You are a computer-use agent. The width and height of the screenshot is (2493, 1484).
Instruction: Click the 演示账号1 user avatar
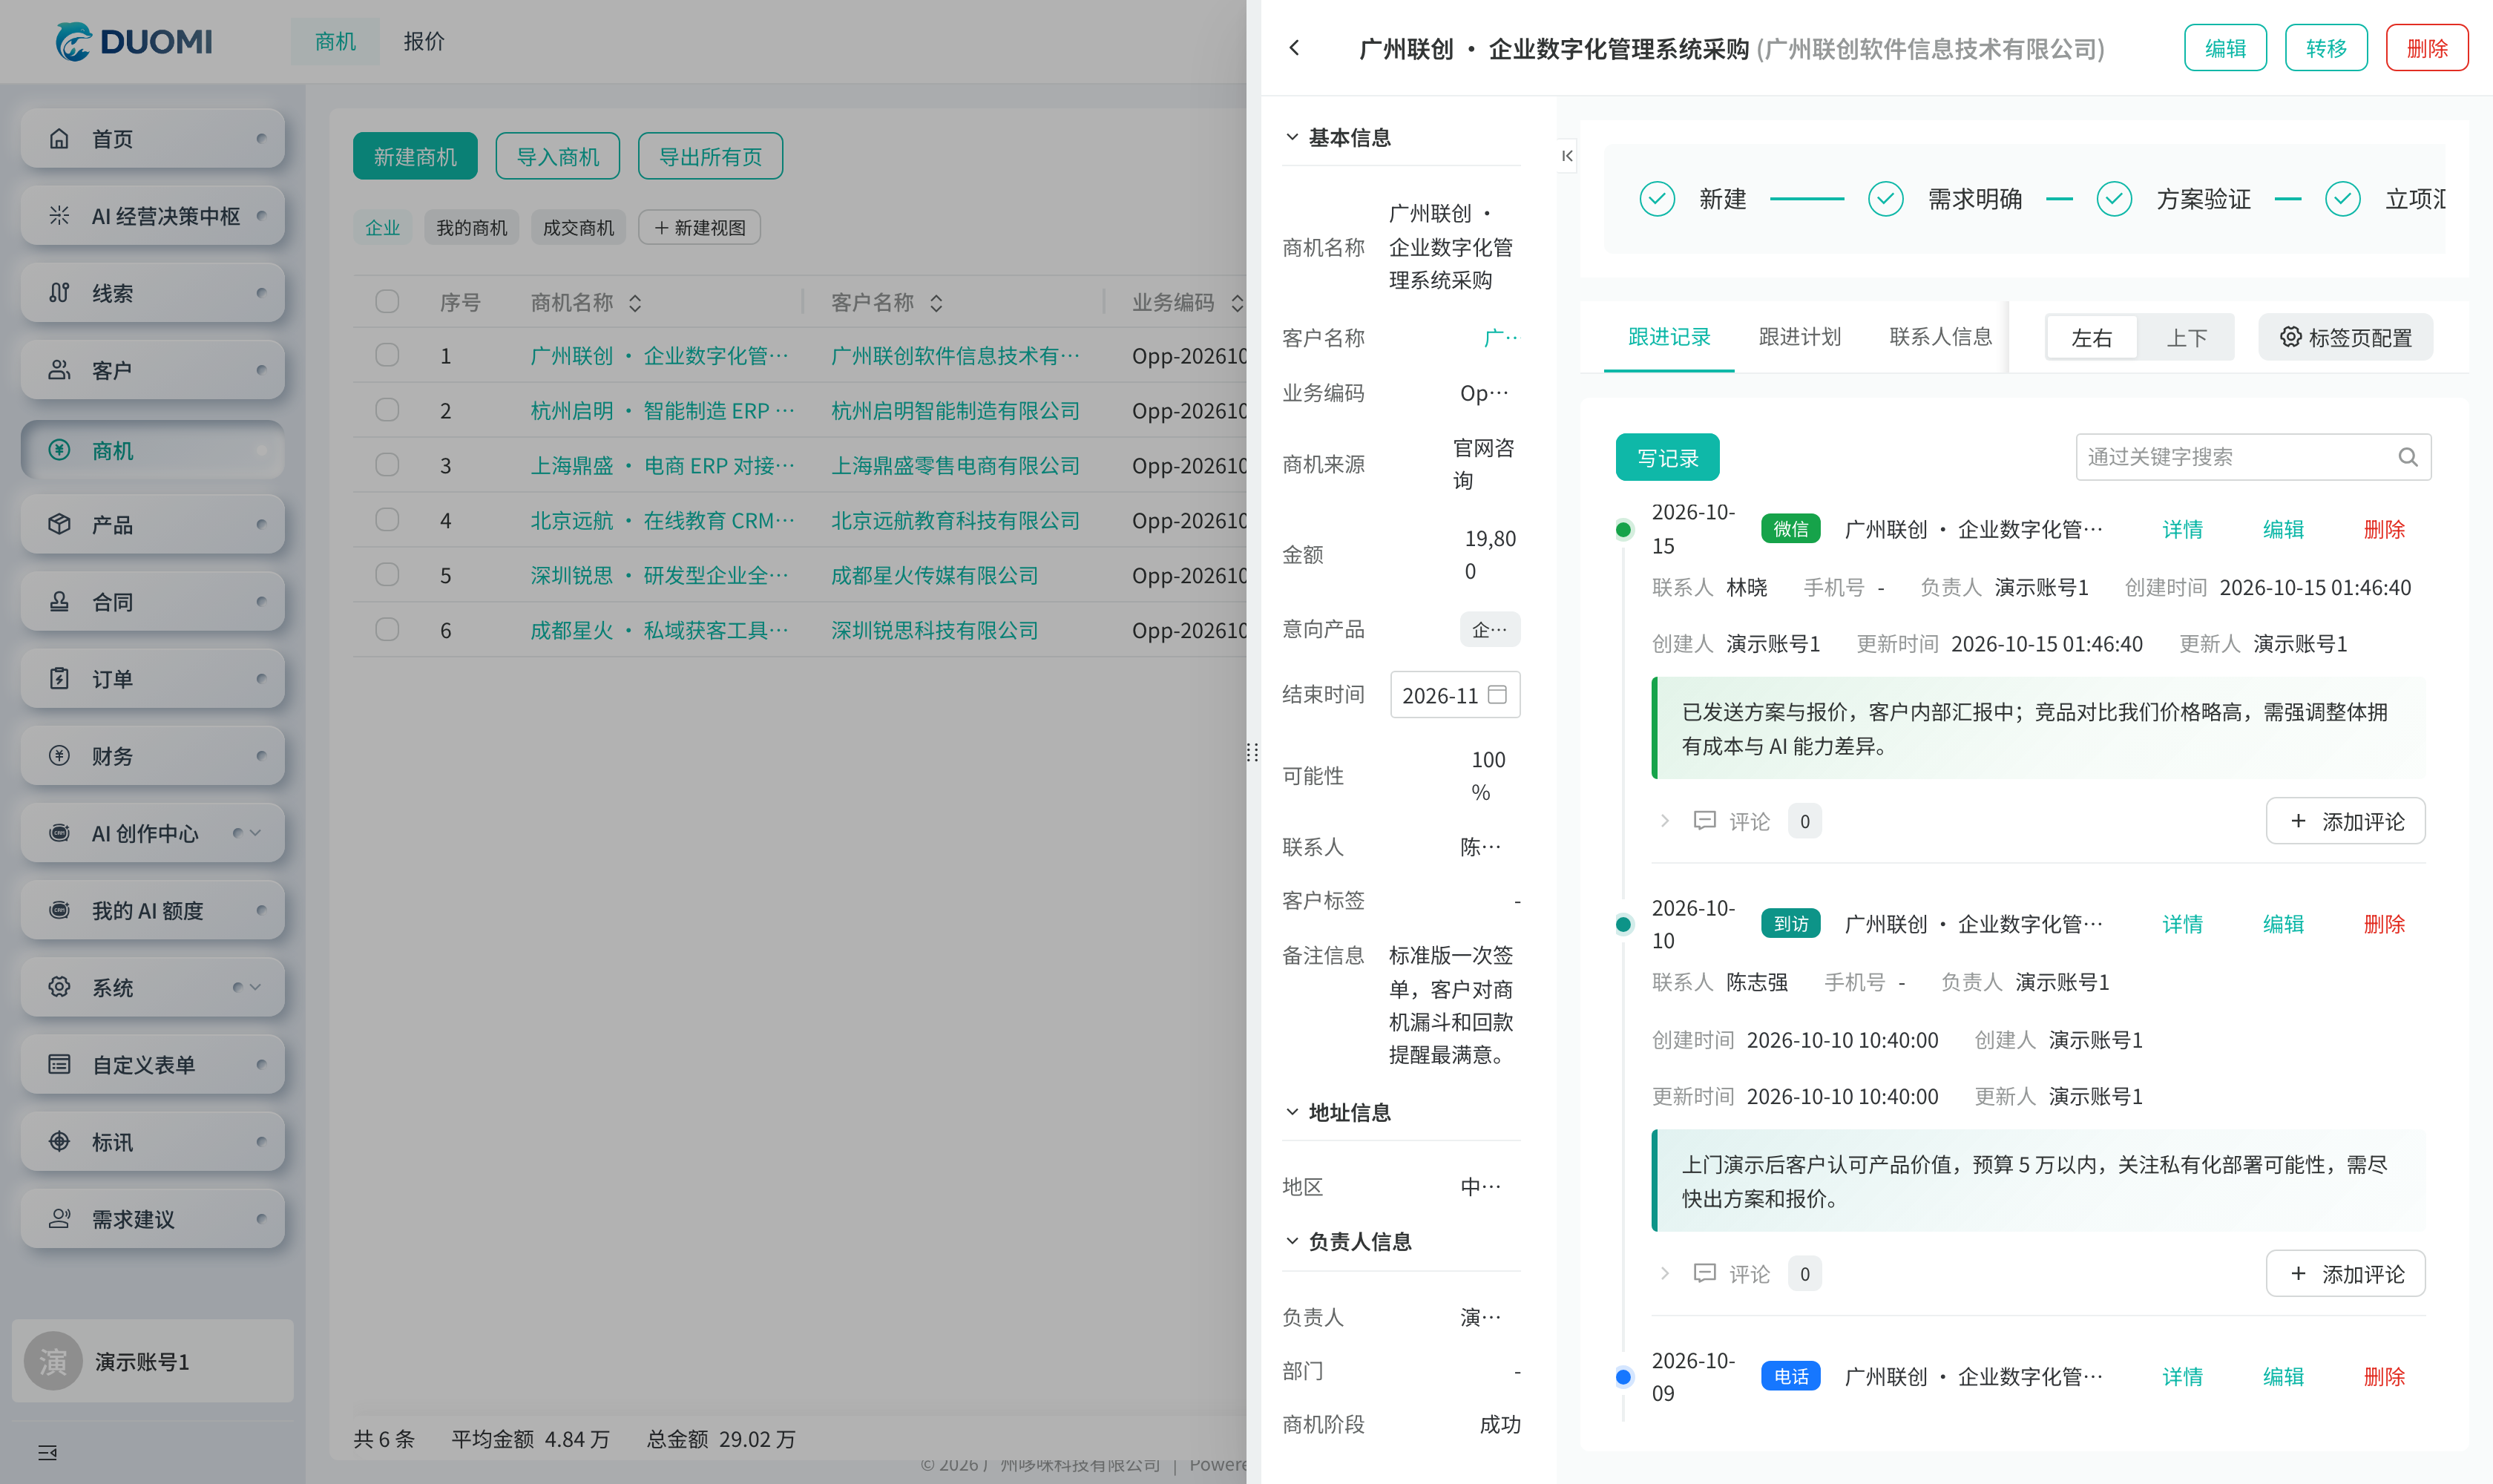pyautogui.click(x=53, y=1361)
